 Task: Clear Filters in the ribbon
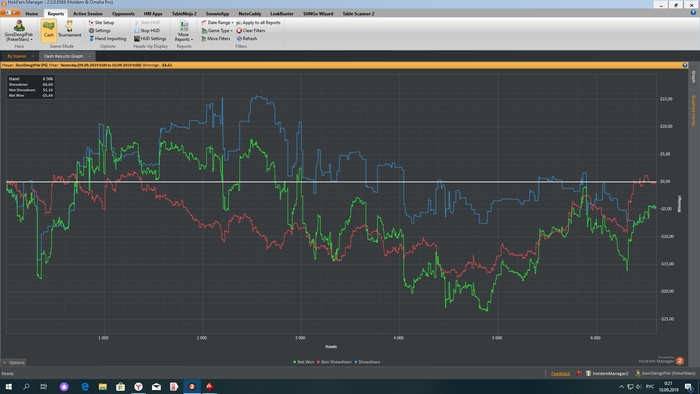[x=250, y=30]
